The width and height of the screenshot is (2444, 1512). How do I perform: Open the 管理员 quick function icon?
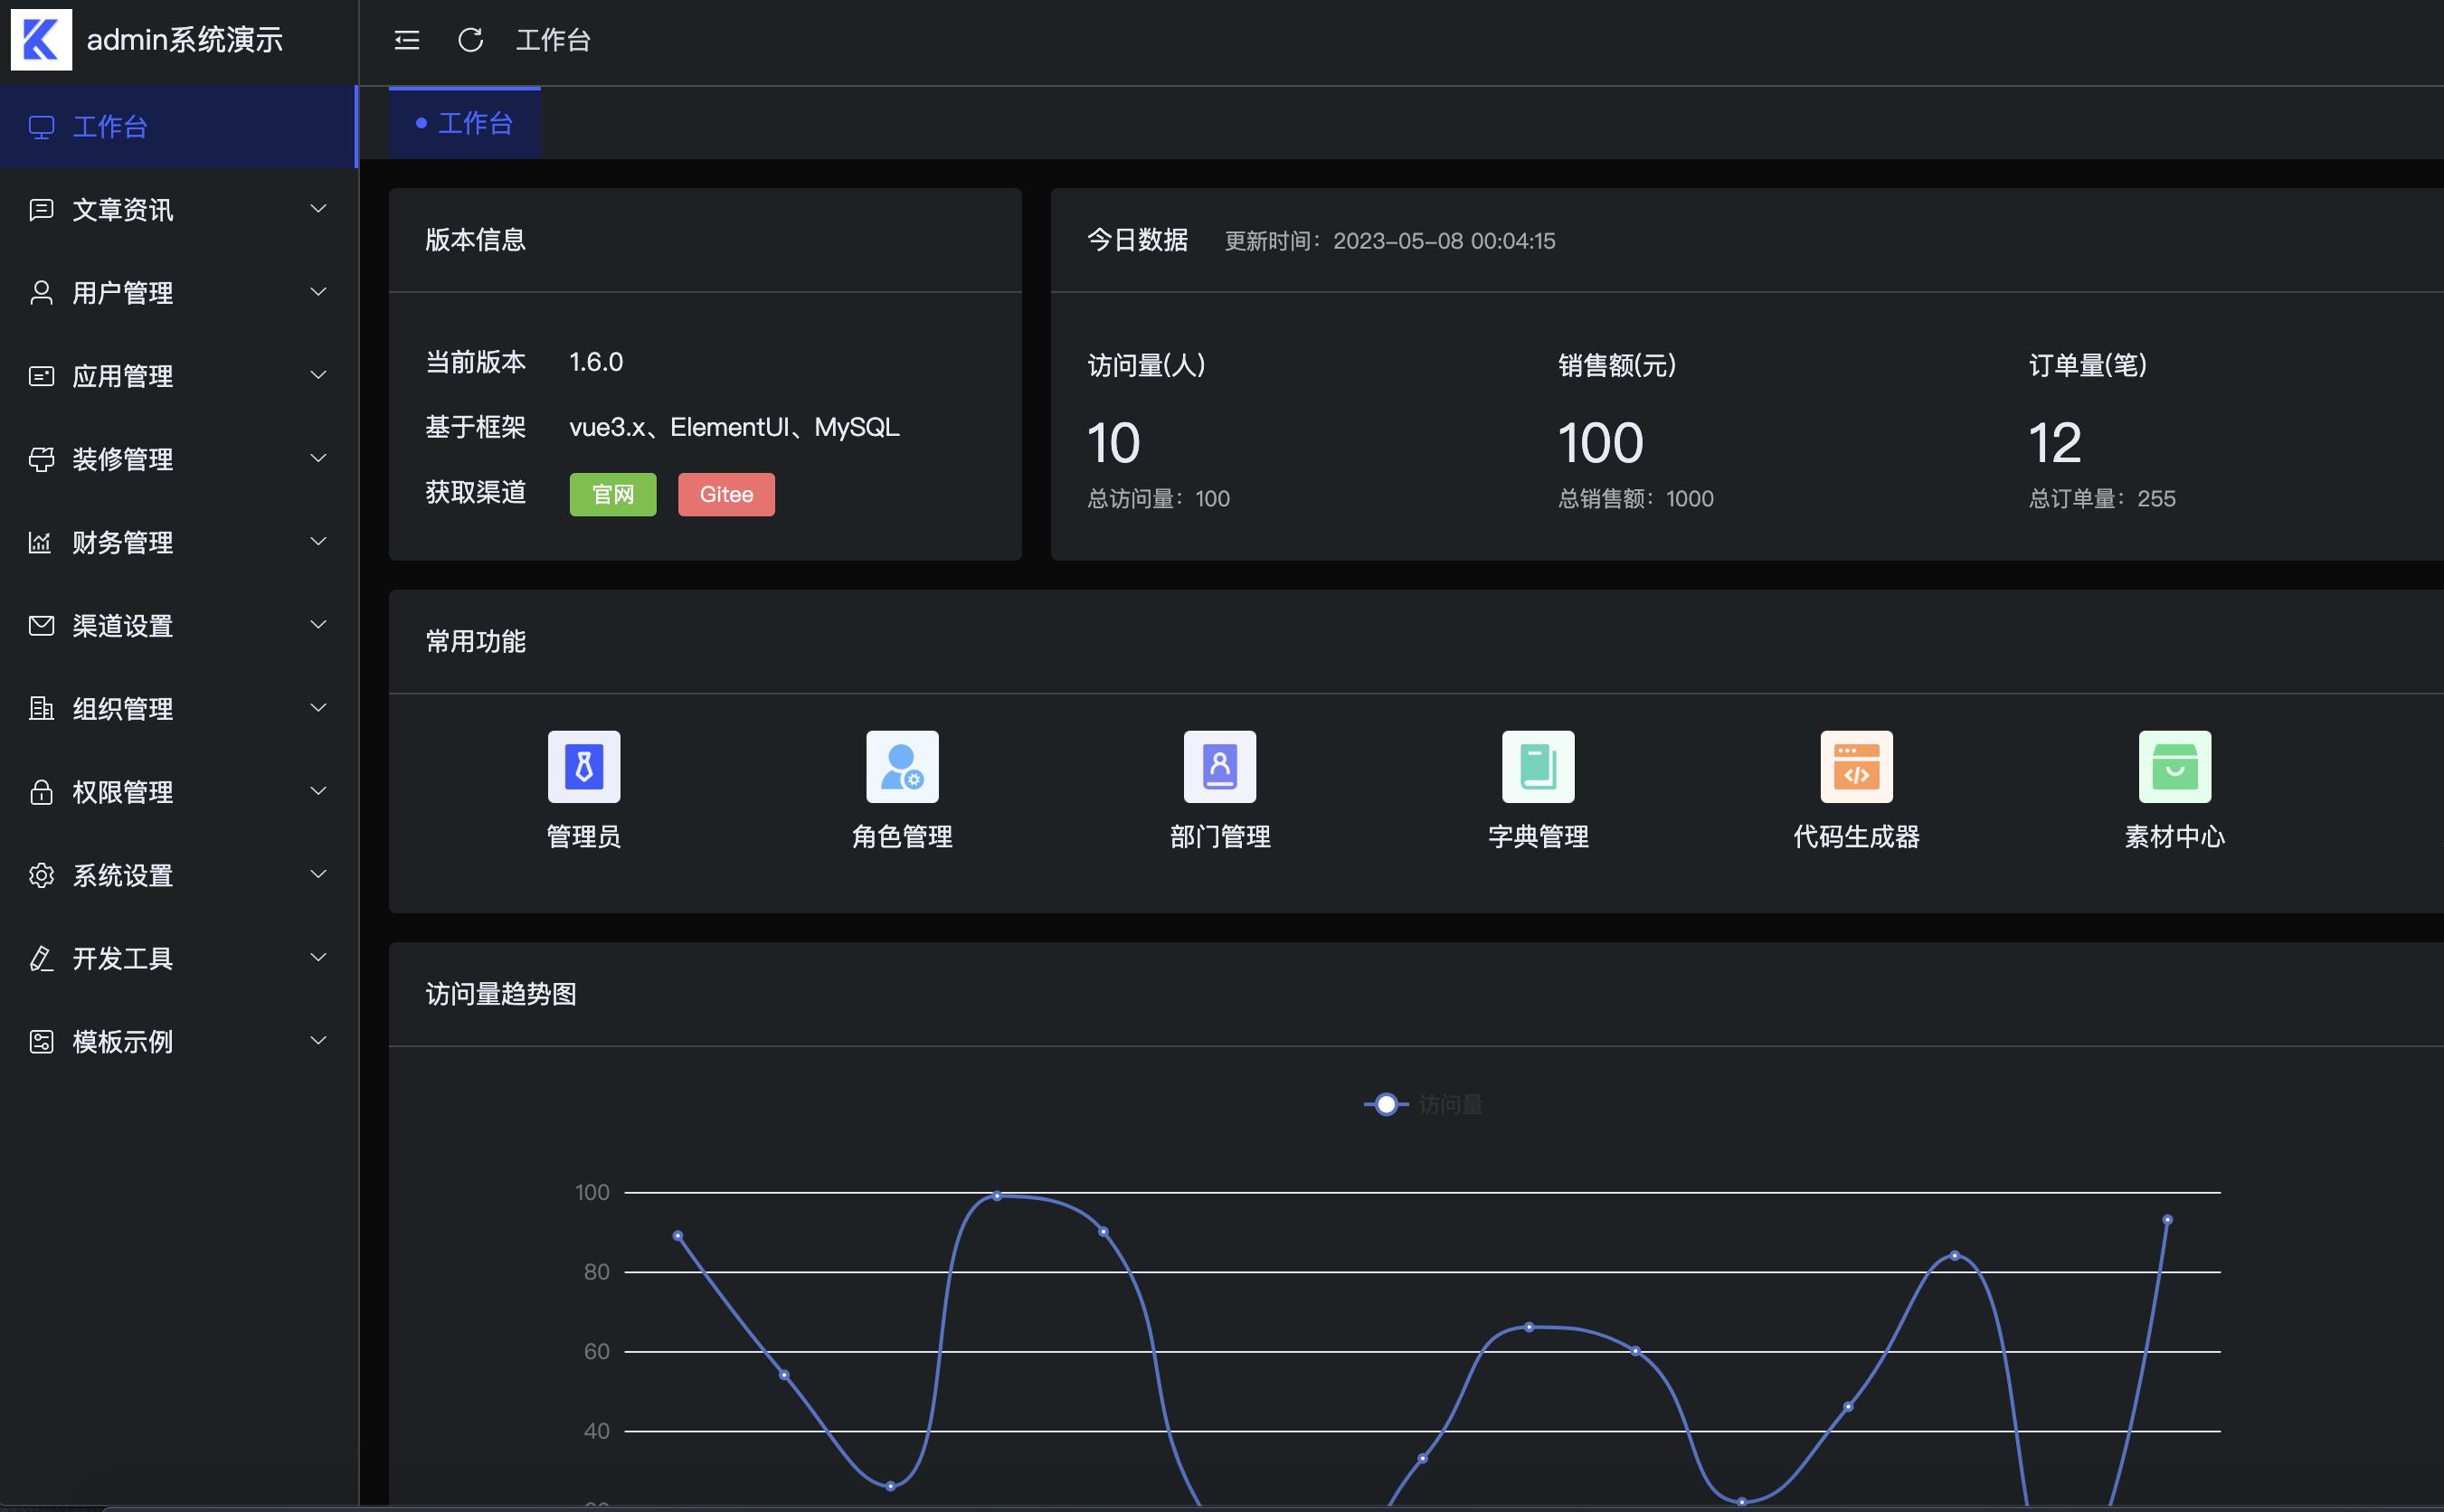[x=584, y=766]
